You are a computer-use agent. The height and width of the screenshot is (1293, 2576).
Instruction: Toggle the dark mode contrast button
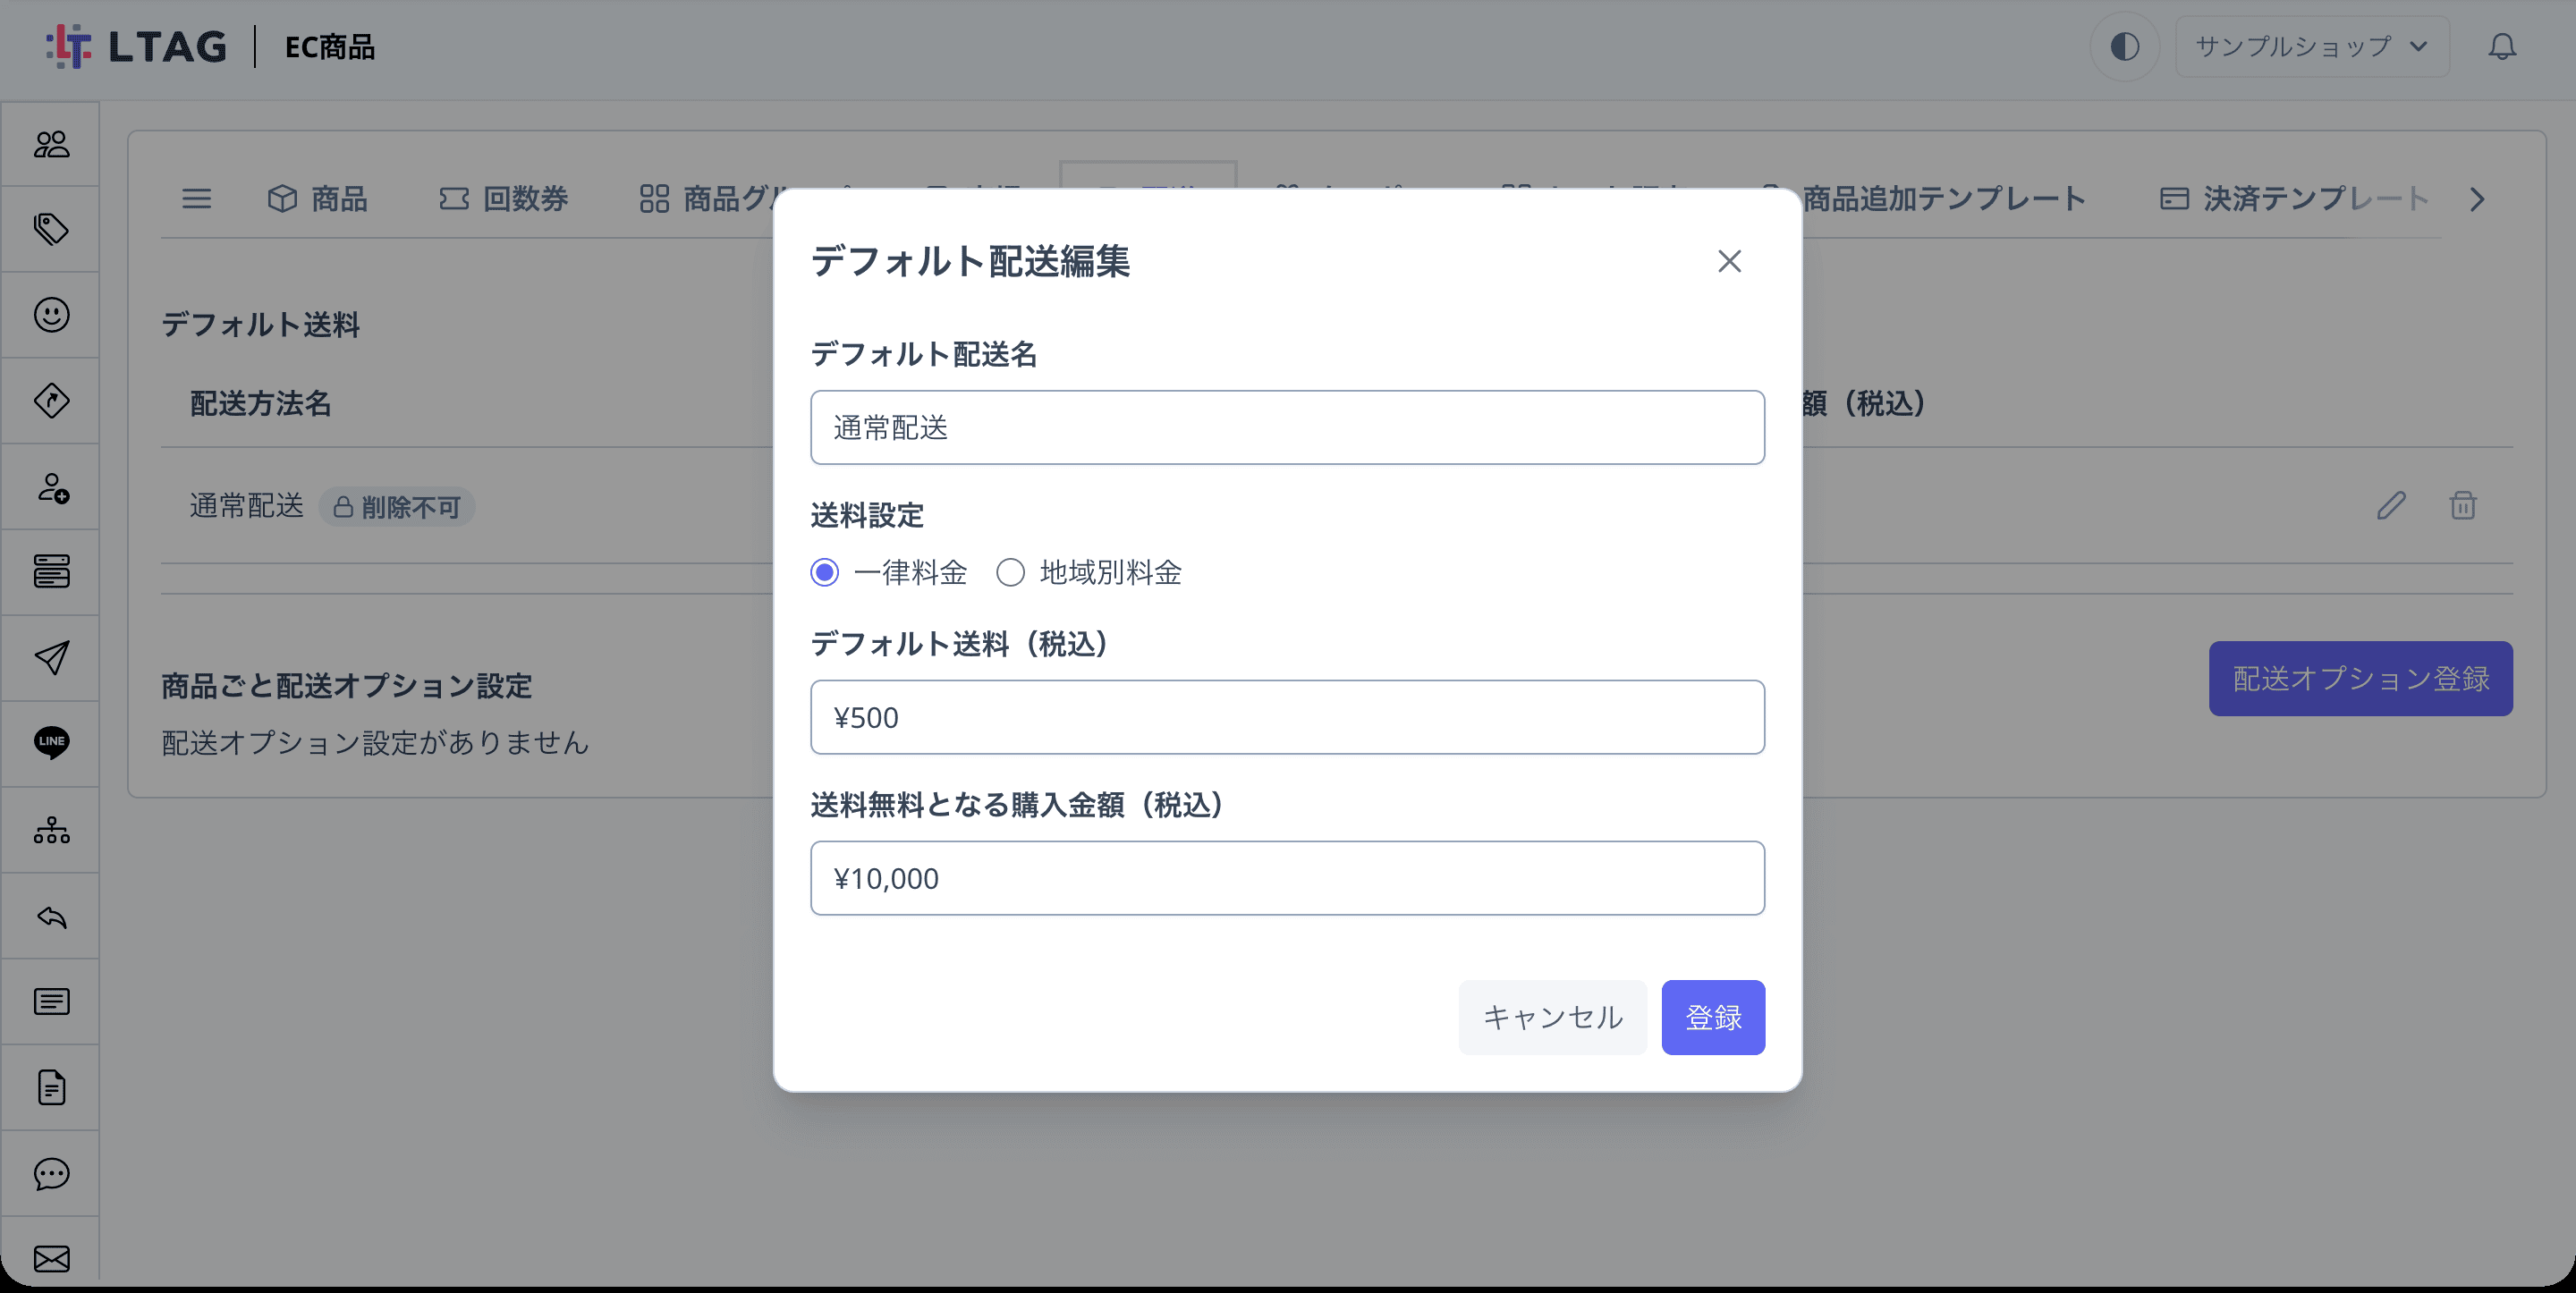[2125, 47]
